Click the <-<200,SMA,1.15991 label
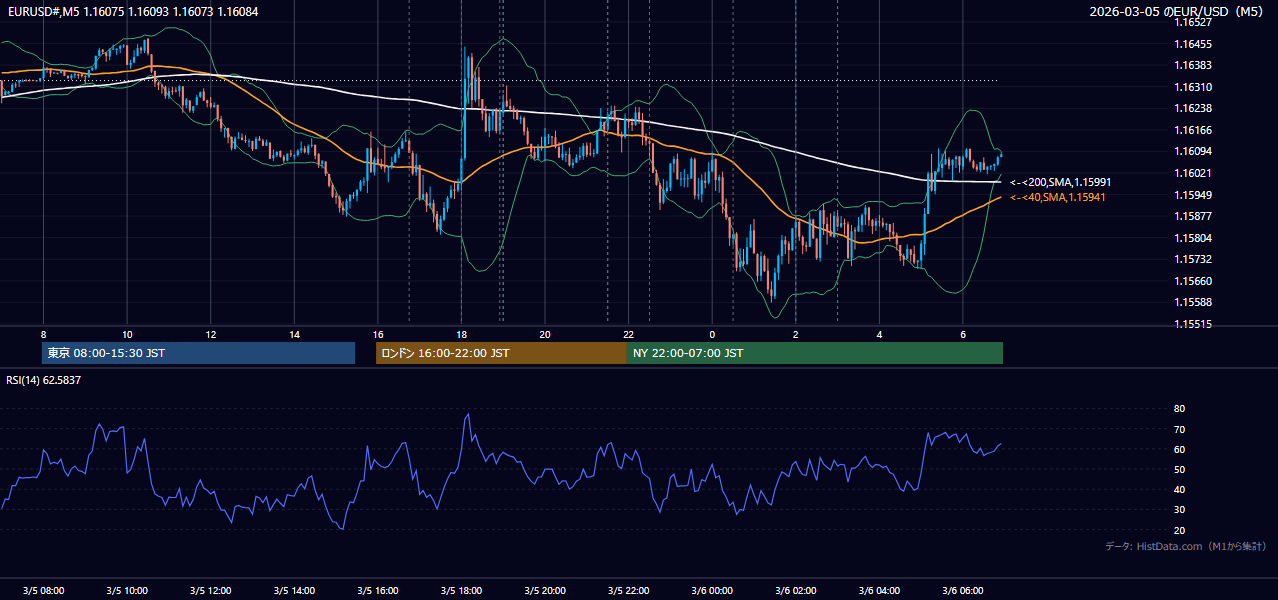Viewport: 1278px width, 600px height. [1060, 183]
